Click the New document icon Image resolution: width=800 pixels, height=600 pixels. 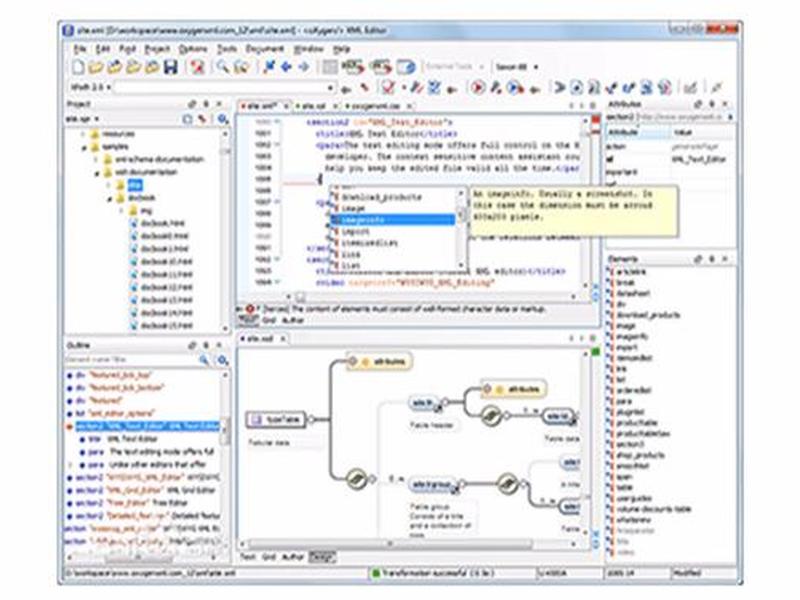pyautogui.click(x=78, y=66)
